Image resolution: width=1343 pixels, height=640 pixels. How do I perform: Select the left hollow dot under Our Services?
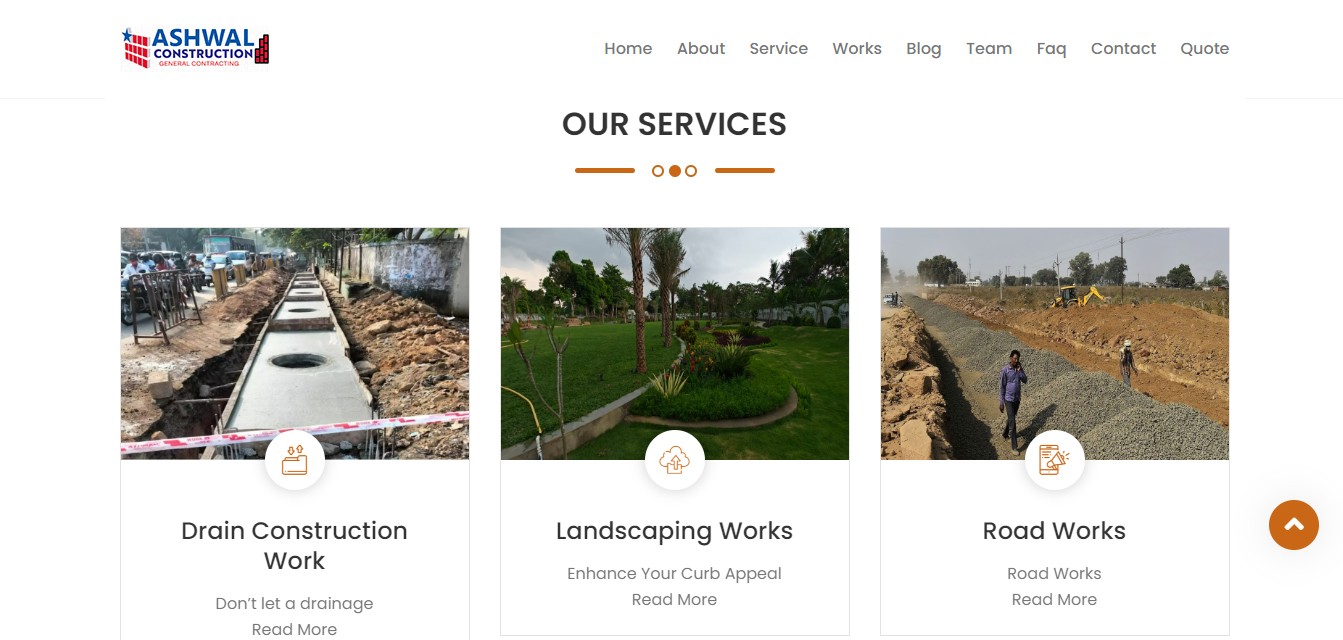[x=658, y=171]
